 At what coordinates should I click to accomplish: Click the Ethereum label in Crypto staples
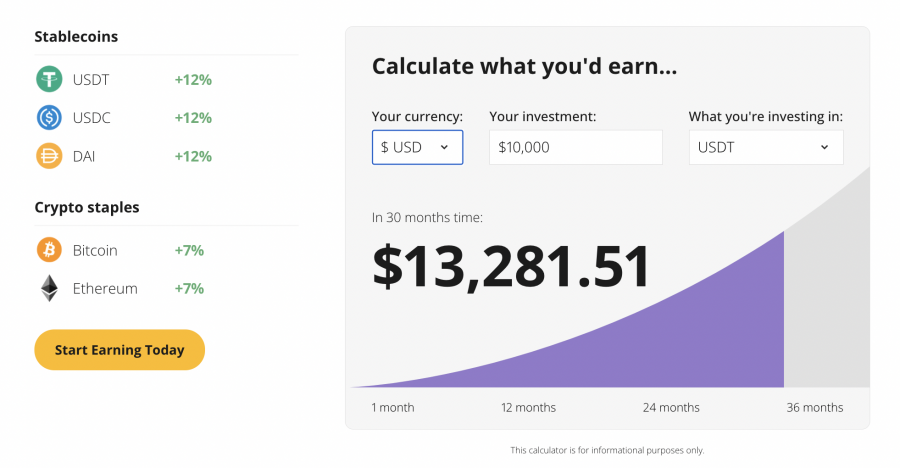pos(105,288)
